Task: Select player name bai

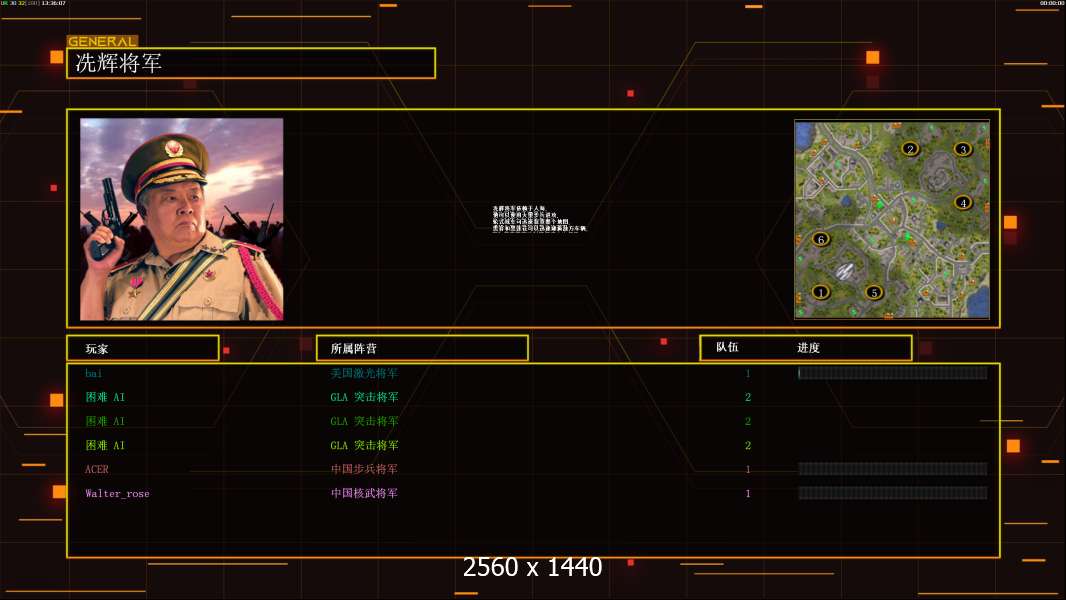Action: (94, 373)
